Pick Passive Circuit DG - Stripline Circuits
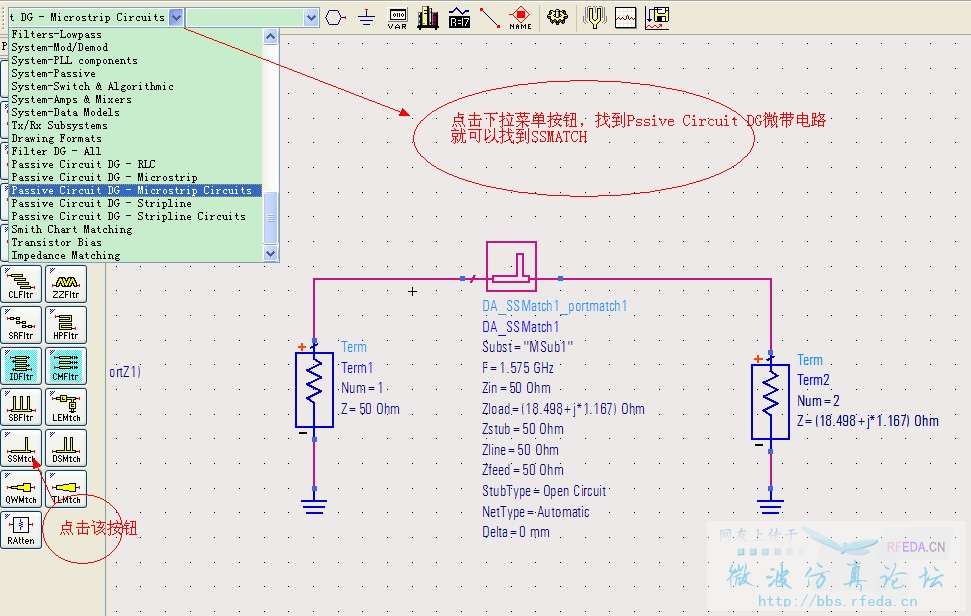Image resolution: width=971 pixels, height=616 pixels. click(135, 217)
